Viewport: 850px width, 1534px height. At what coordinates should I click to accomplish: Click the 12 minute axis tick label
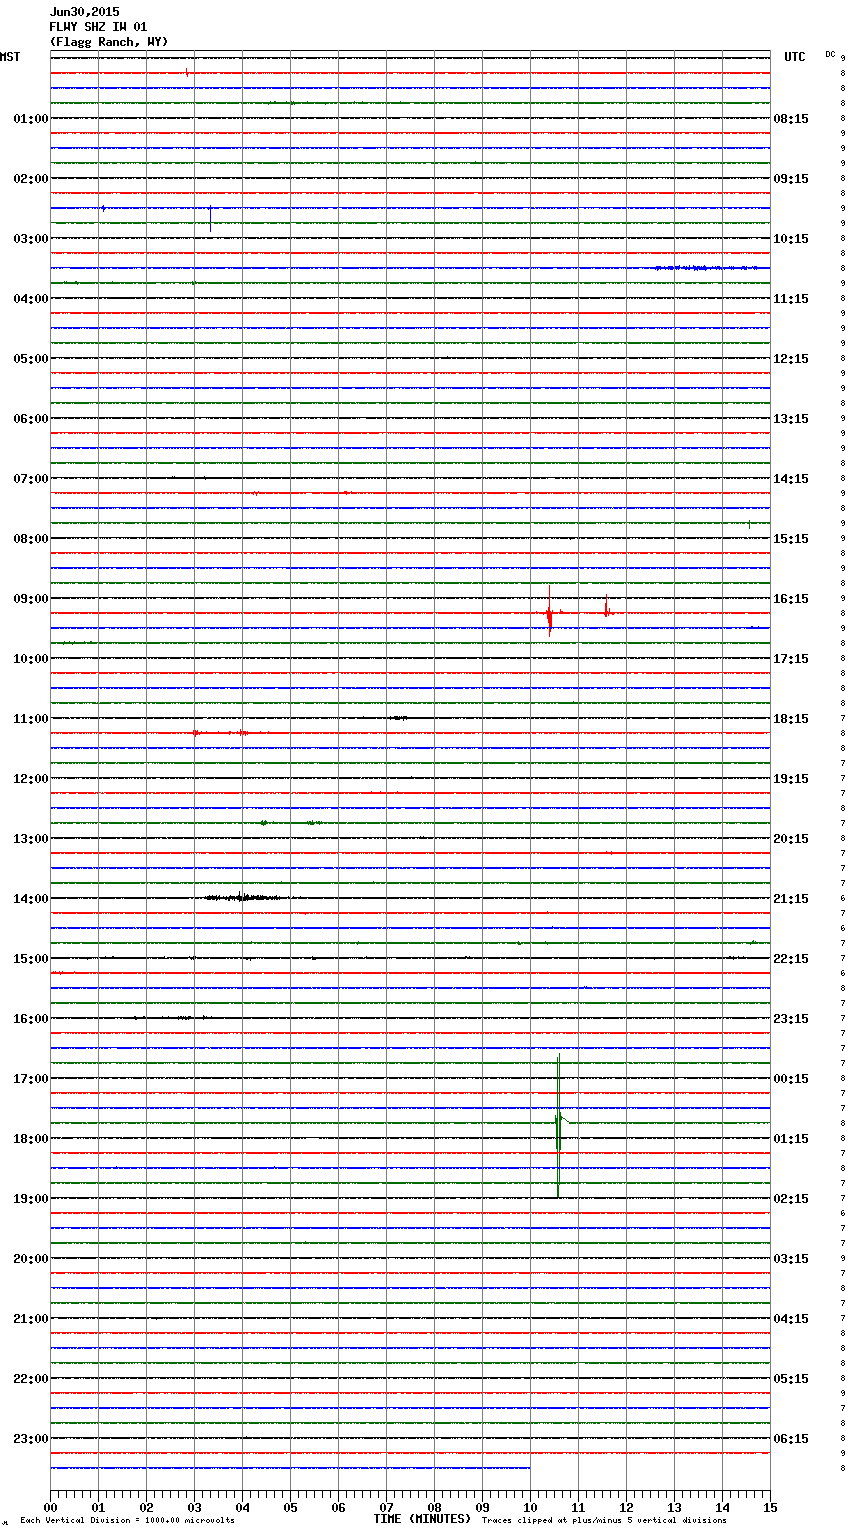(626, 1507)
